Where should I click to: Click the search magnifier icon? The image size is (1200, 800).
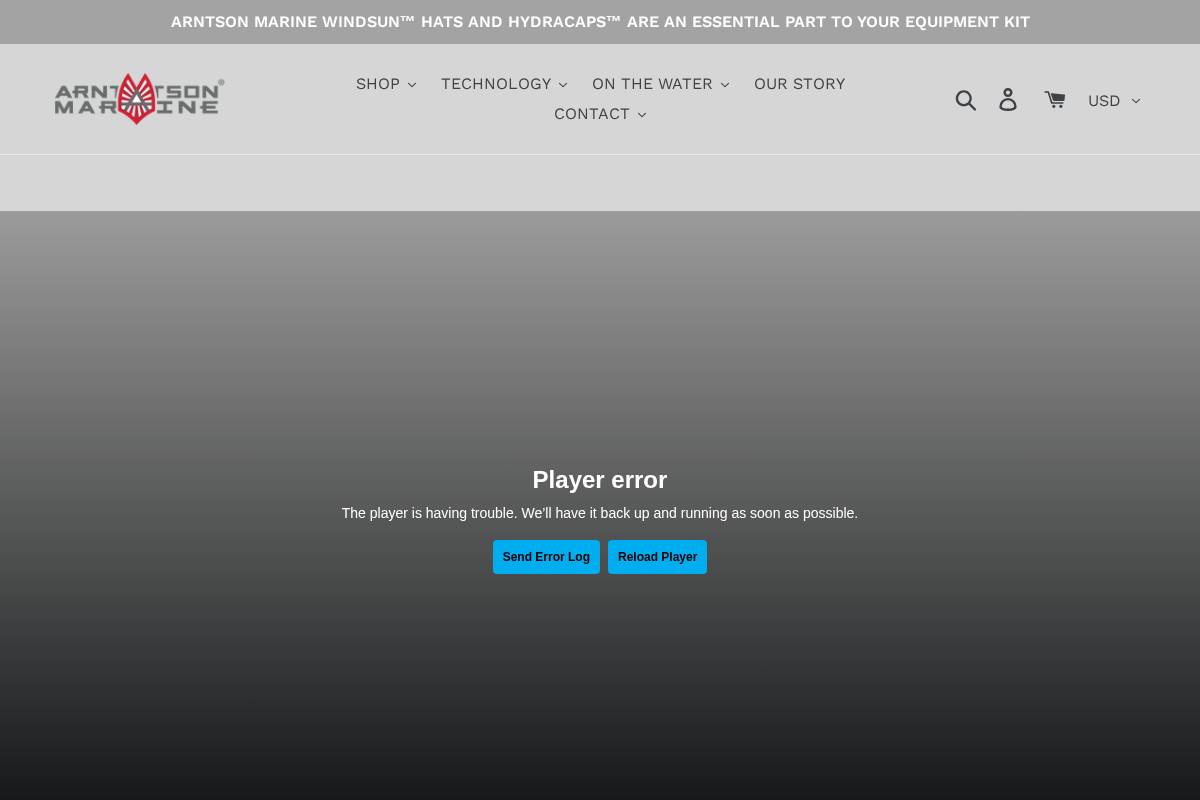(966, 99)
